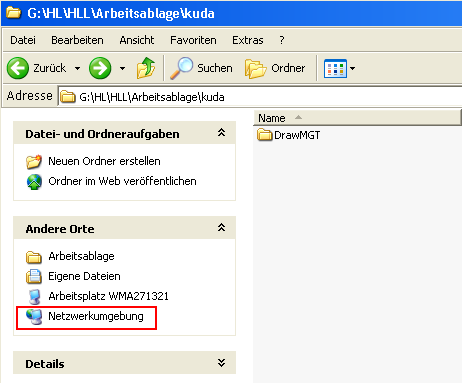The height and width of the screenshot is (383, 462).
Task: Open the Extras menu
Action: [x=248, y=40]
